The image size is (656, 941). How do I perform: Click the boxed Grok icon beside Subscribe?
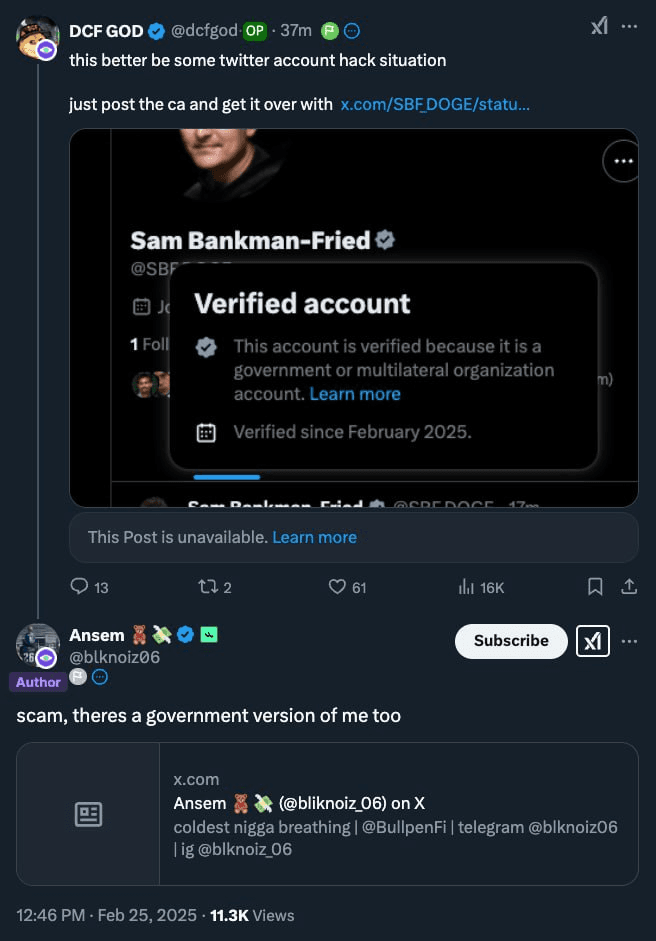pos(593,641)
